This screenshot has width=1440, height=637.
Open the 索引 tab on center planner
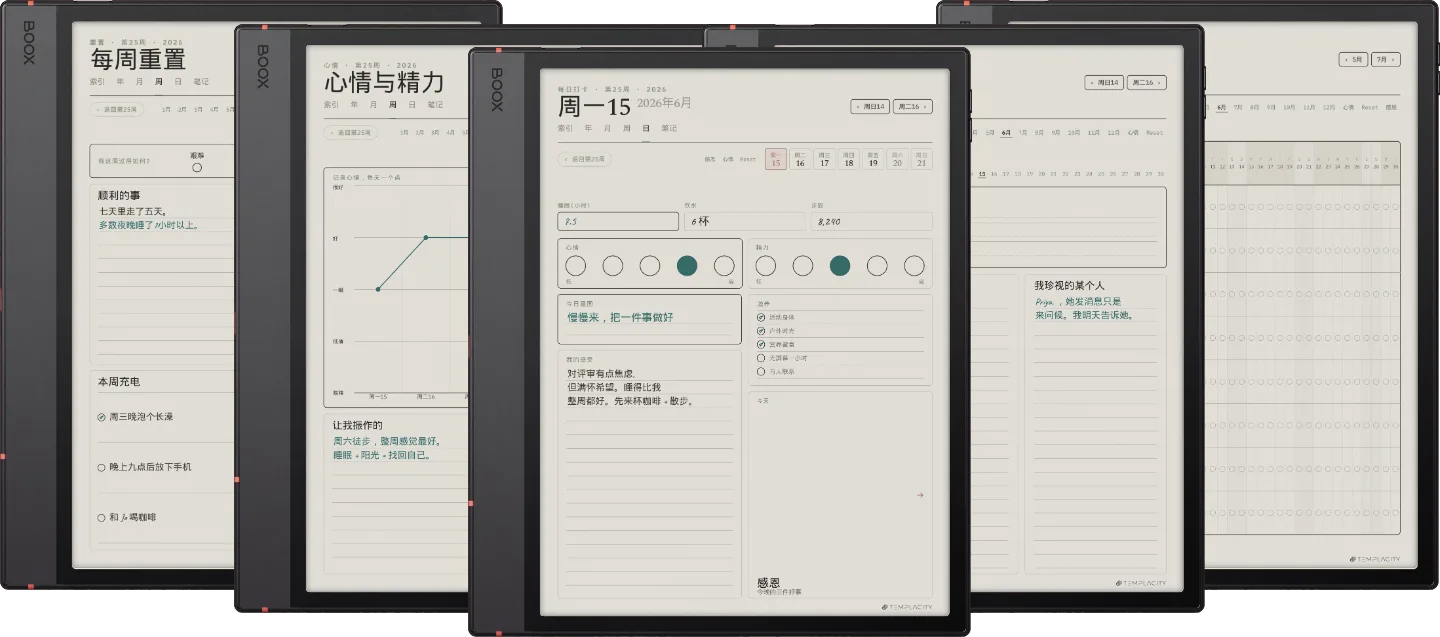point(565,128)
